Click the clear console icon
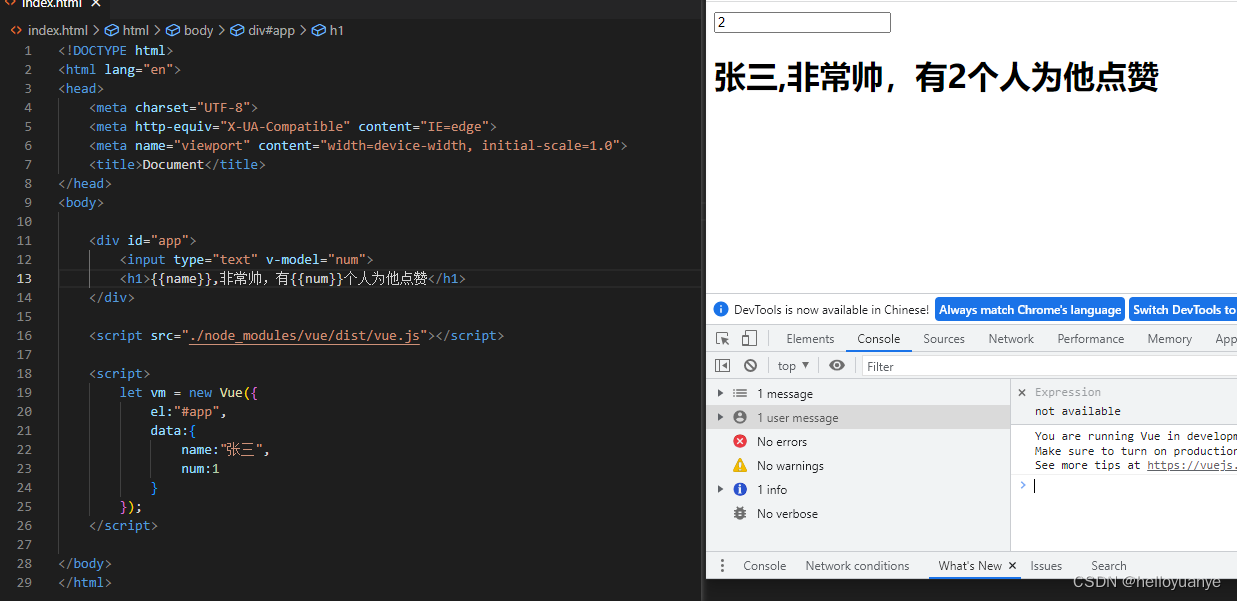1237x601 pixels. 750,365
